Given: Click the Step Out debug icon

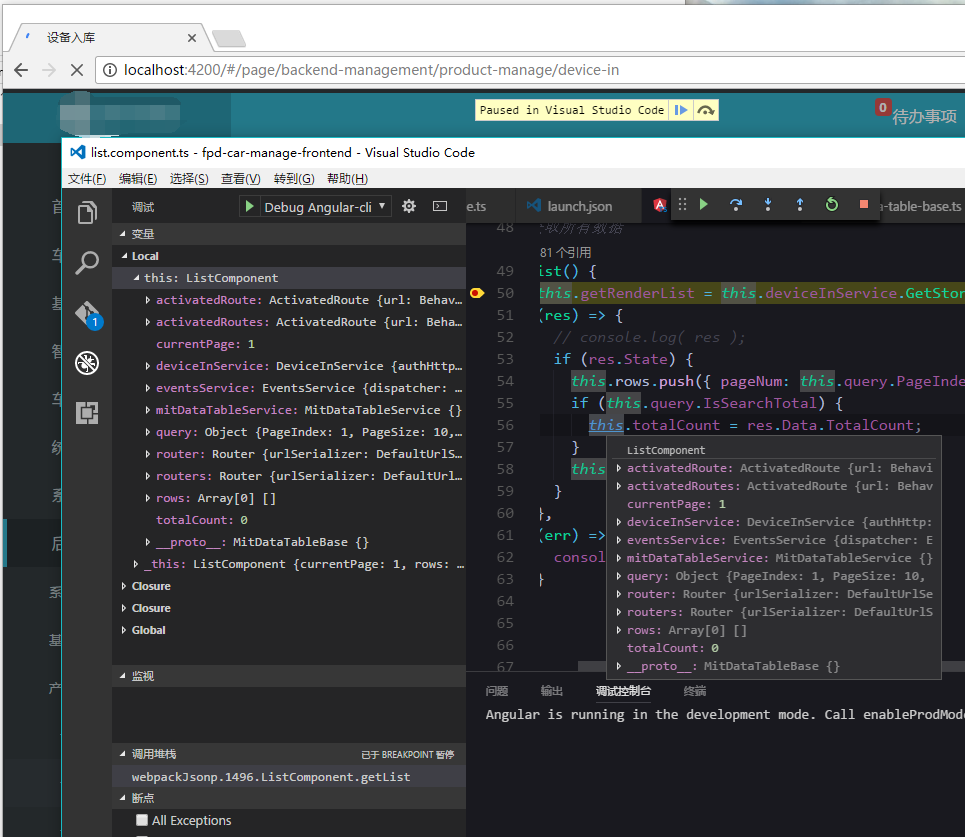Looking at the screenshot, I should point(800,204).
